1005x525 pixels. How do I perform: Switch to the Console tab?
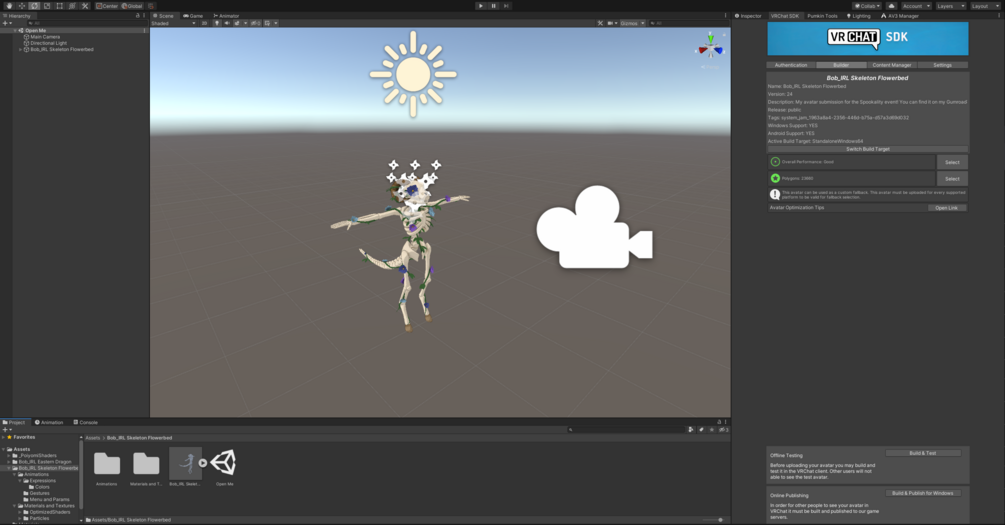coord(85,422)
